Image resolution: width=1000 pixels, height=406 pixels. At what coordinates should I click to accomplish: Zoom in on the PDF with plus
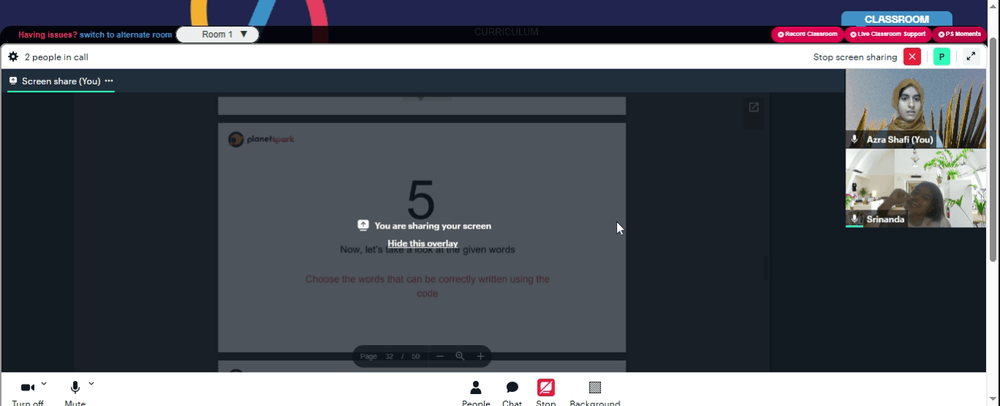[x=480, y=356]
